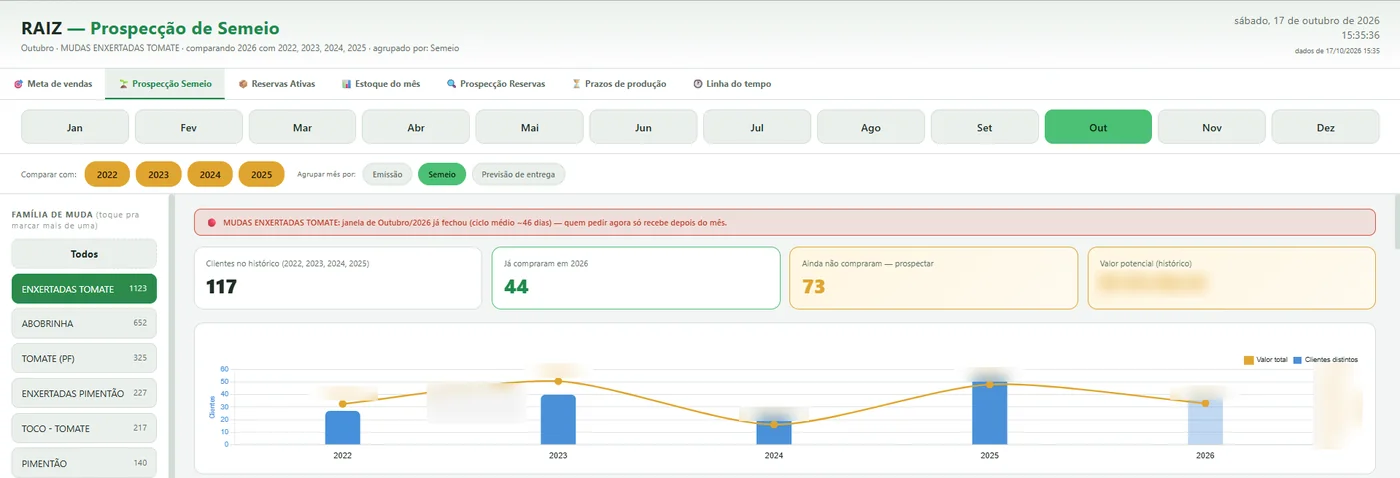Click the family list sidebar scrollbar

tap(171, 337)
